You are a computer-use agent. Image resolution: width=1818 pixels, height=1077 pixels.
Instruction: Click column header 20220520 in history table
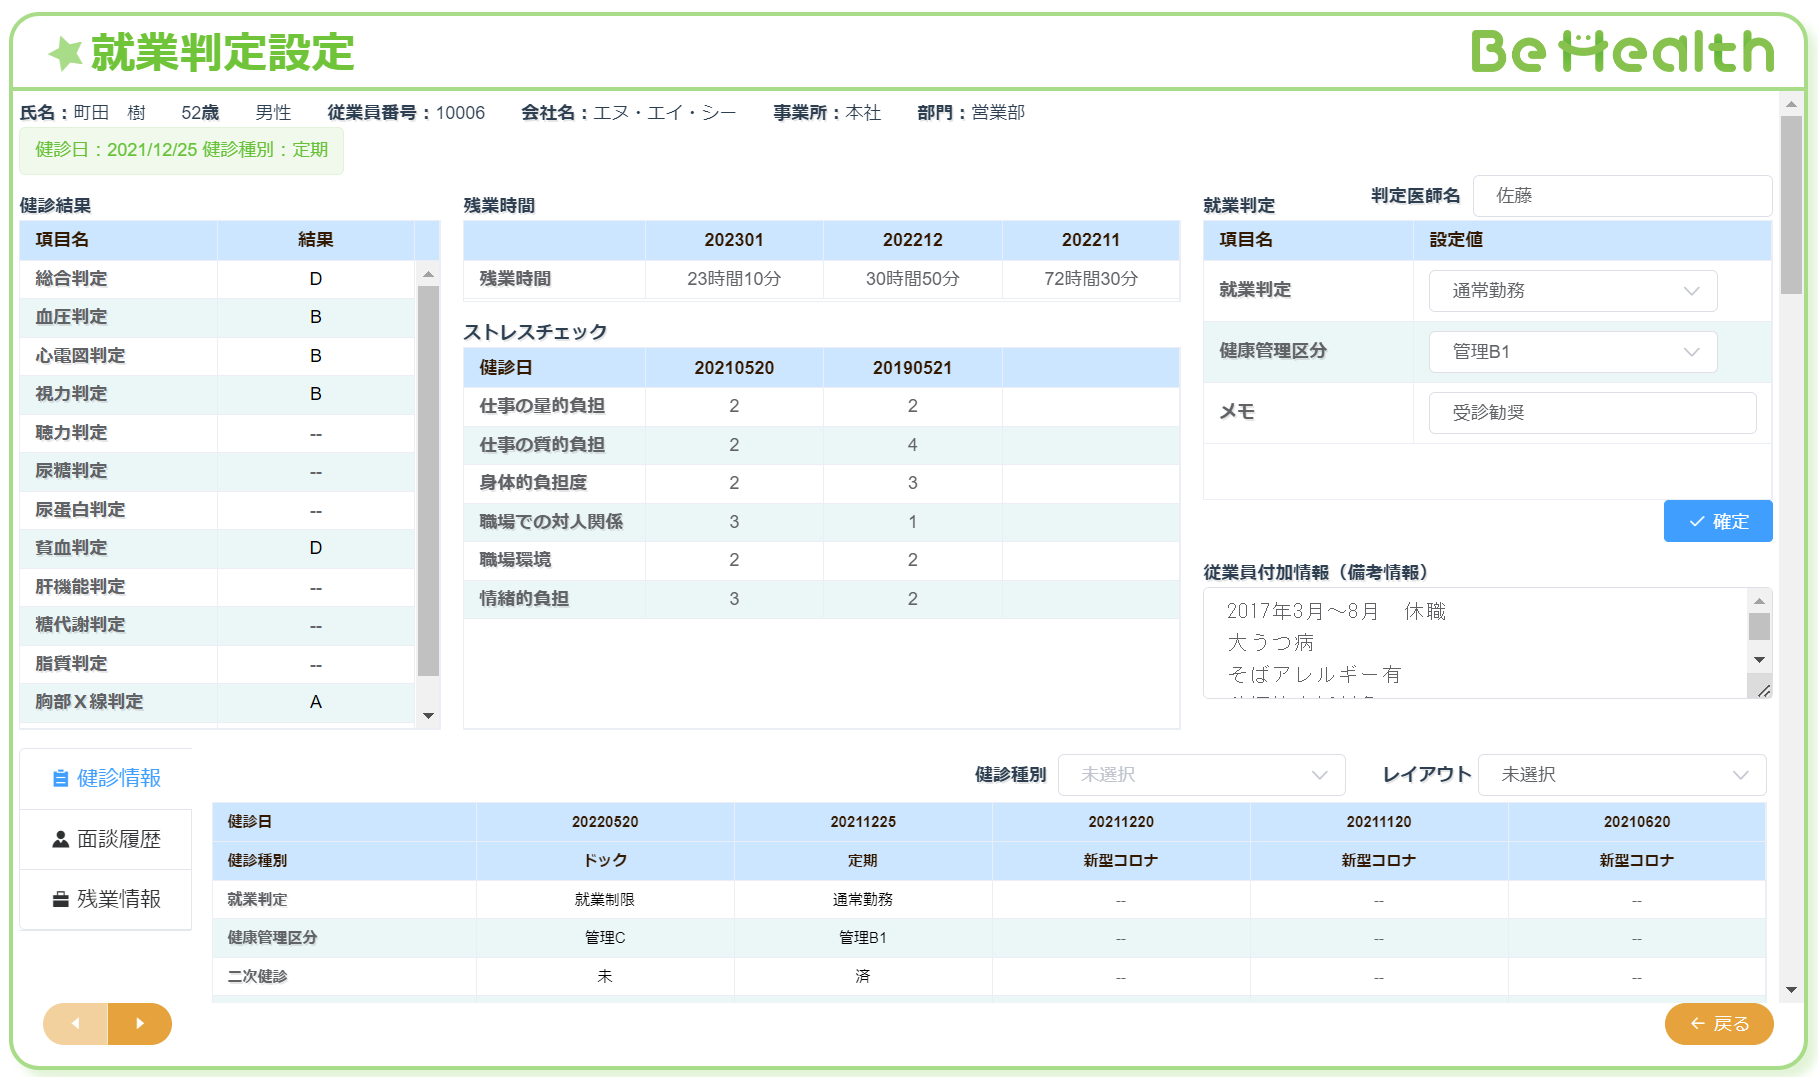point(605,822)
